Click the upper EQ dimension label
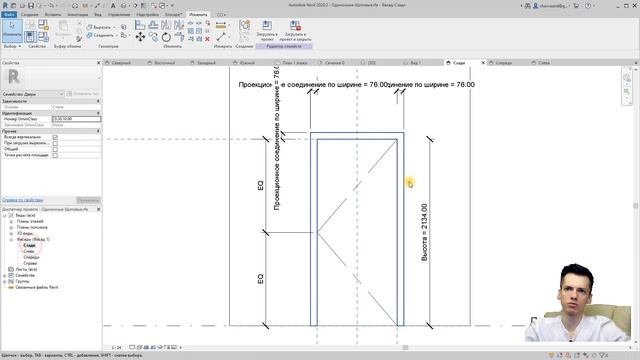The height and width of the screenshot is (360, 640). pyautogui.click(x=260, y=186)
